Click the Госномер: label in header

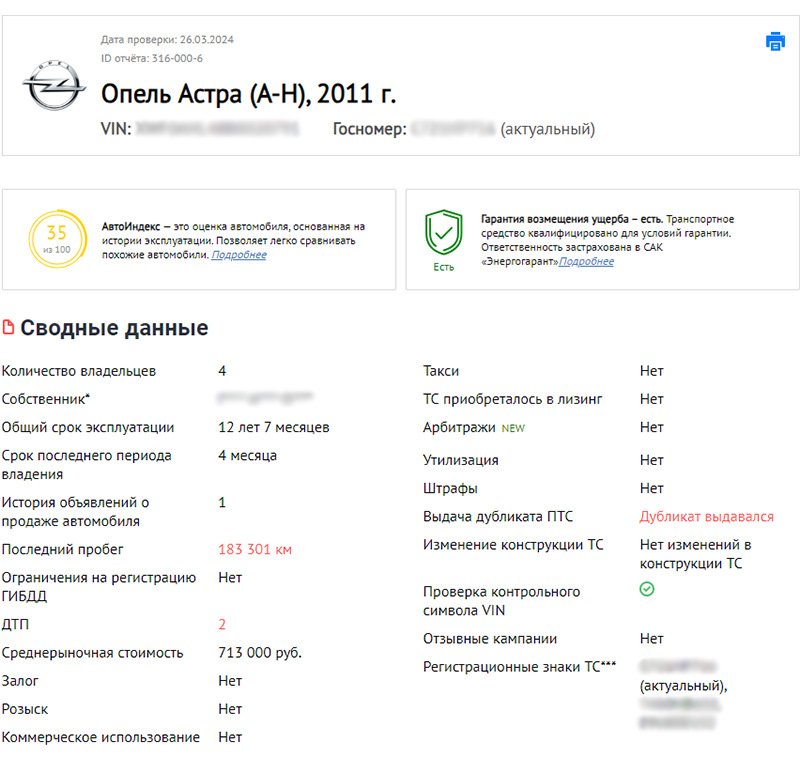369,129
